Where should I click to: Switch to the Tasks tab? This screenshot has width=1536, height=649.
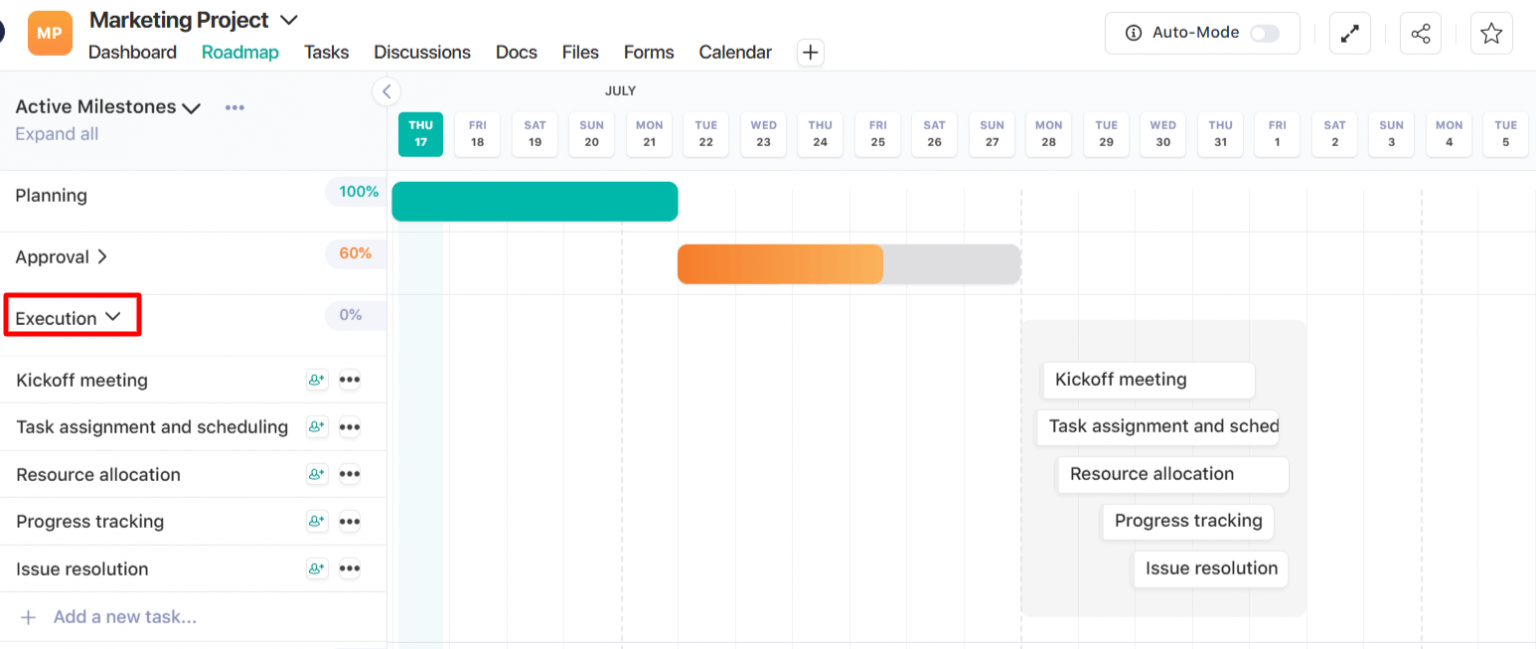[x=326, y=52]
